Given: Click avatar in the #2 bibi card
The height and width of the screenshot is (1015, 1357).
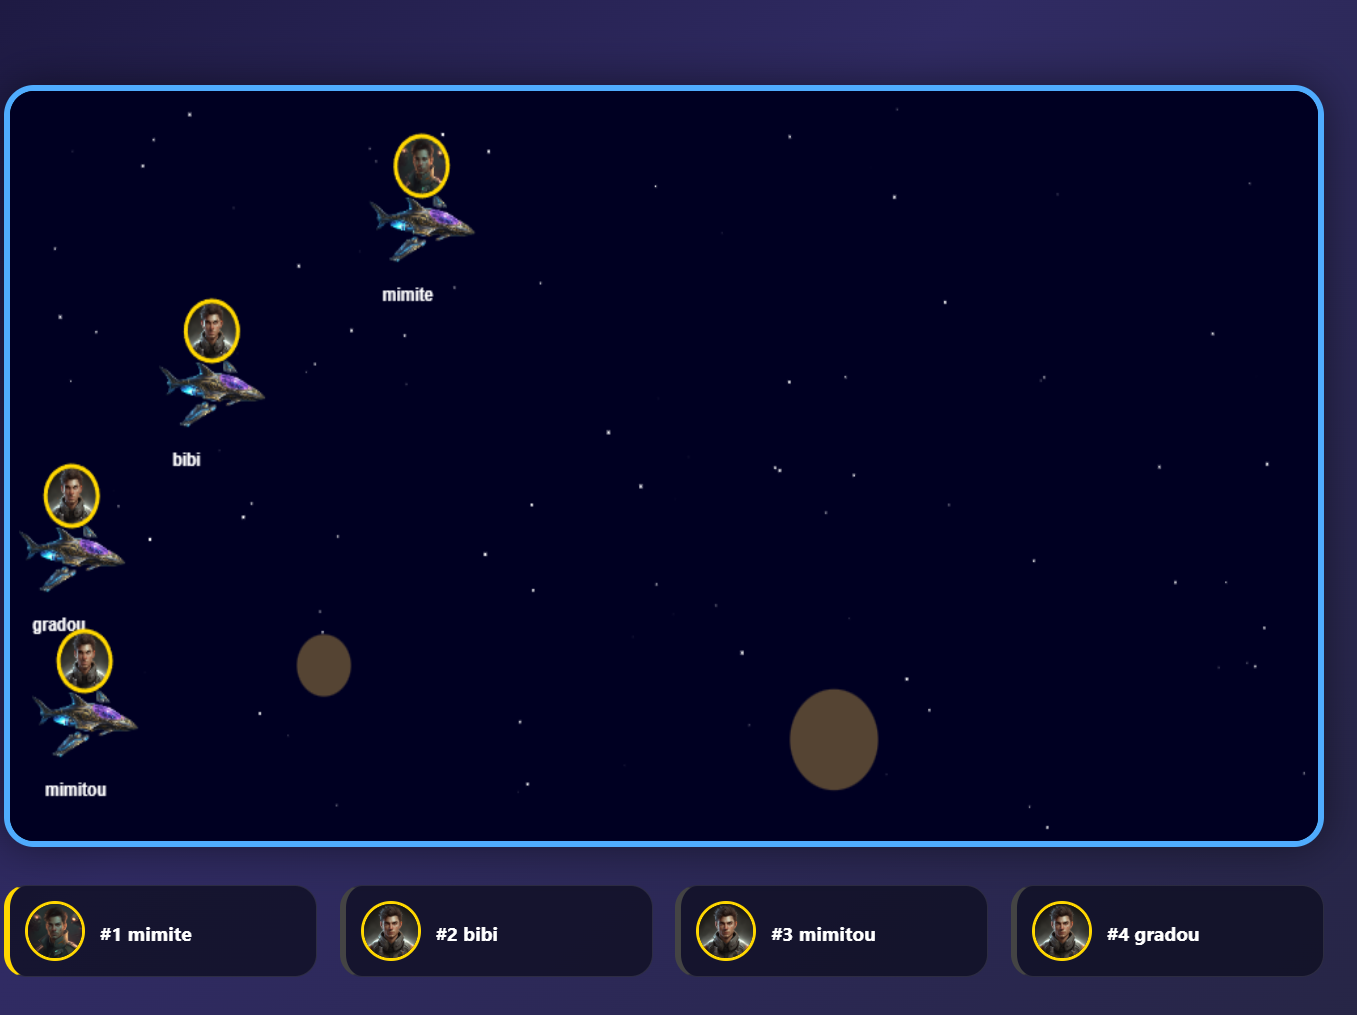Looking at the screenshot, I should [391, 931].
